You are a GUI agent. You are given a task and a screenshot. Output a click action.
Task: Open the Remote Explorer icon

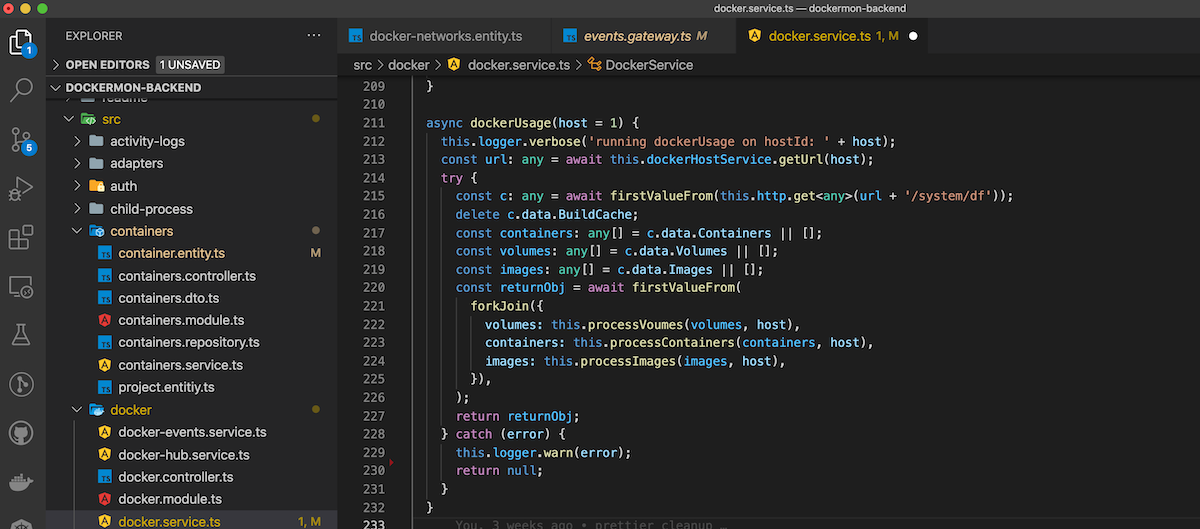[21, 287]
